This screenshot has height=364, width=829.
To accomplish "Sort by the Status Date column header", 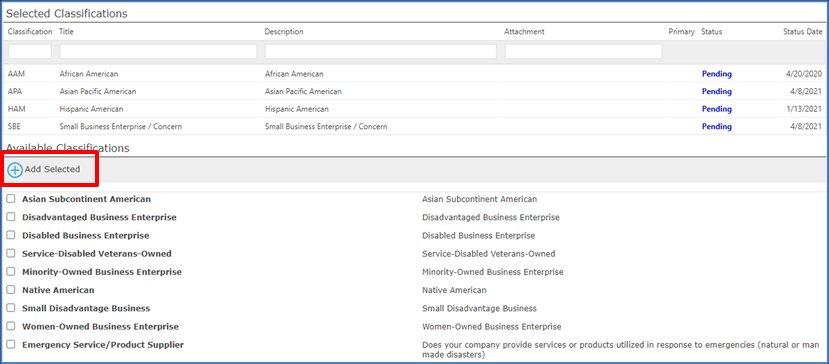I will 803,32.
